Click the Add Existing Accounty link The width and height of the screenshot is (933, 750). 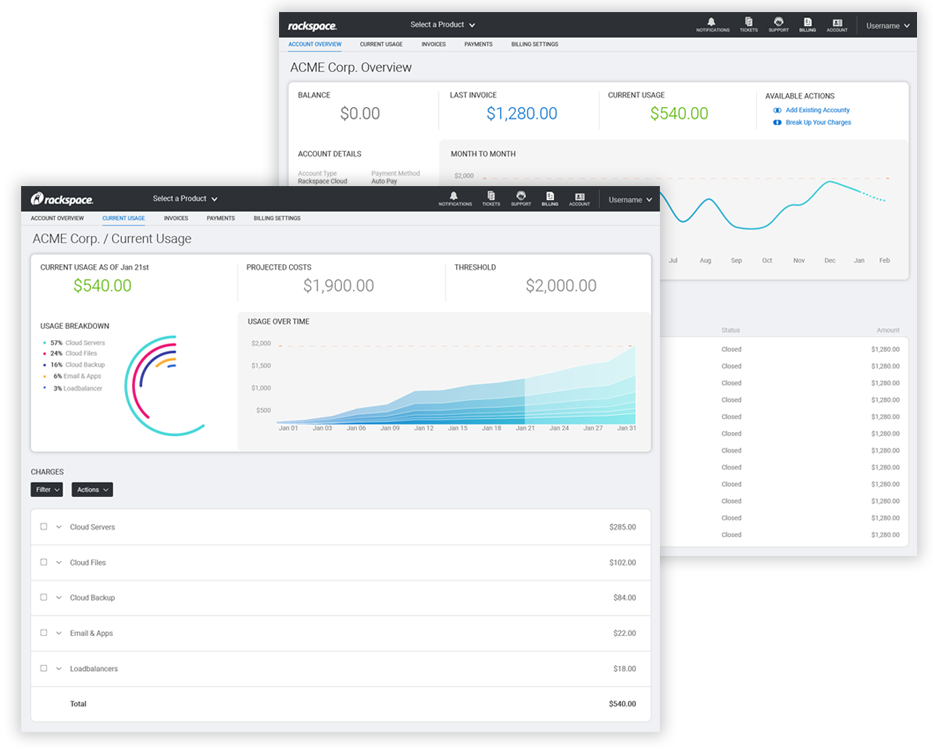(x=818, y=110)
